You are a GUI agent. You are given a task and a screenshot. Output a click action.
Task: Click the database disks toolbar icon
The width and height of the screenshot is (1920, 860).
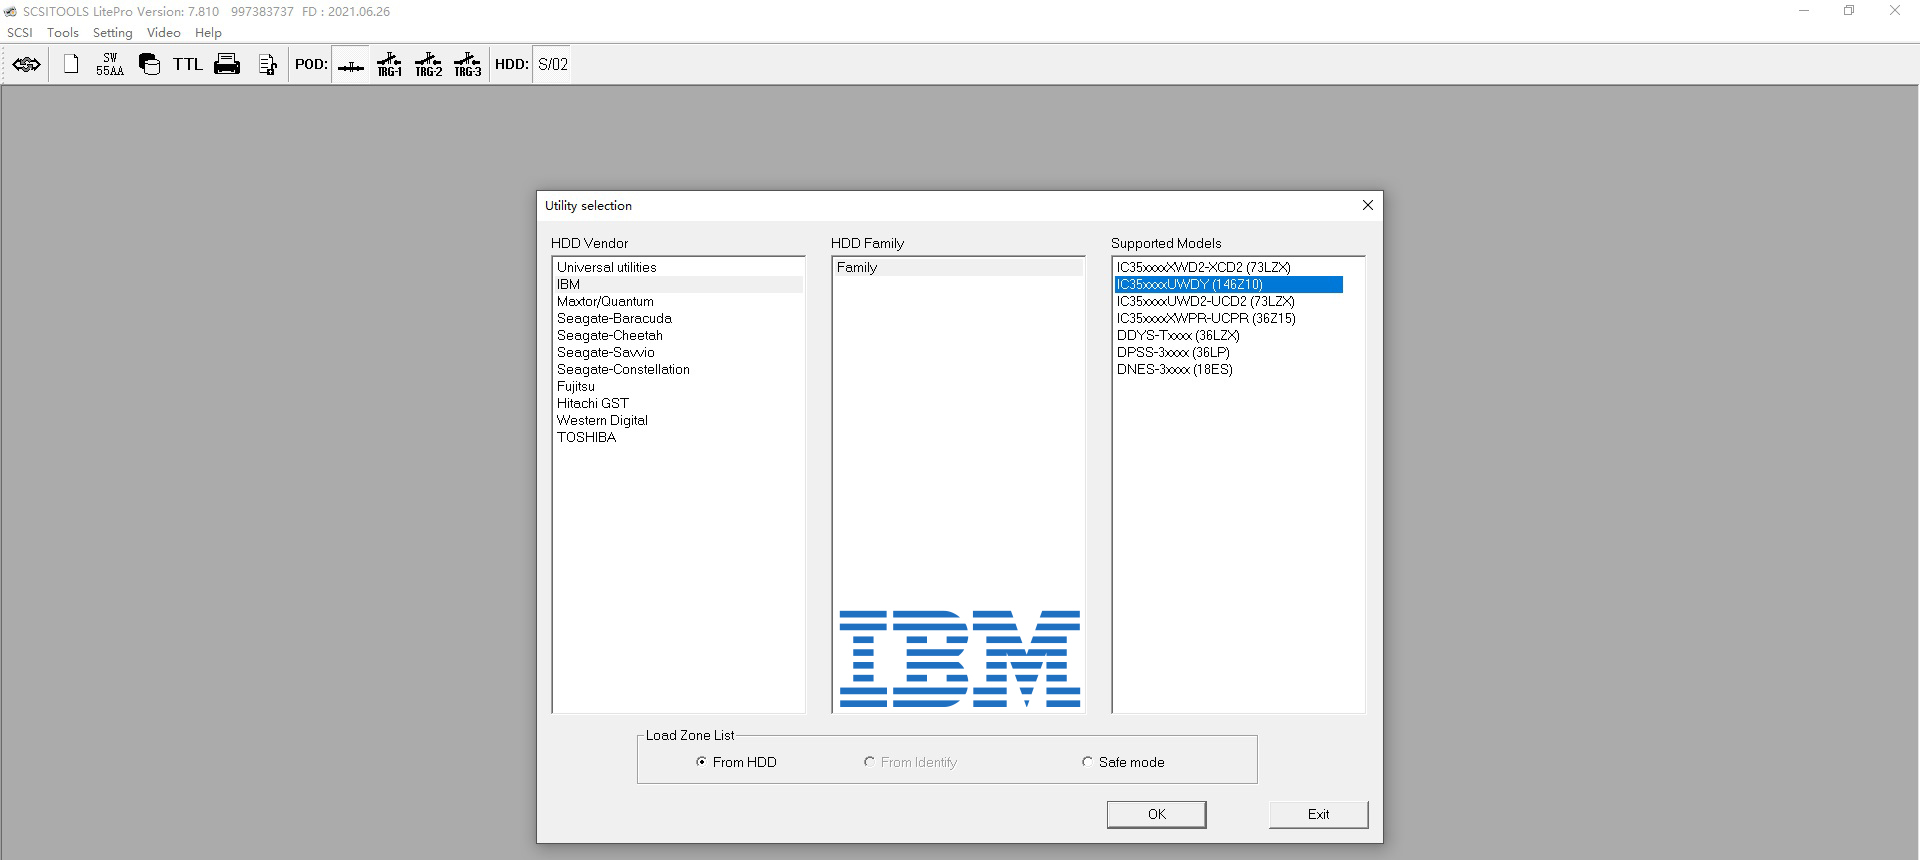click(x=149, y=65)
